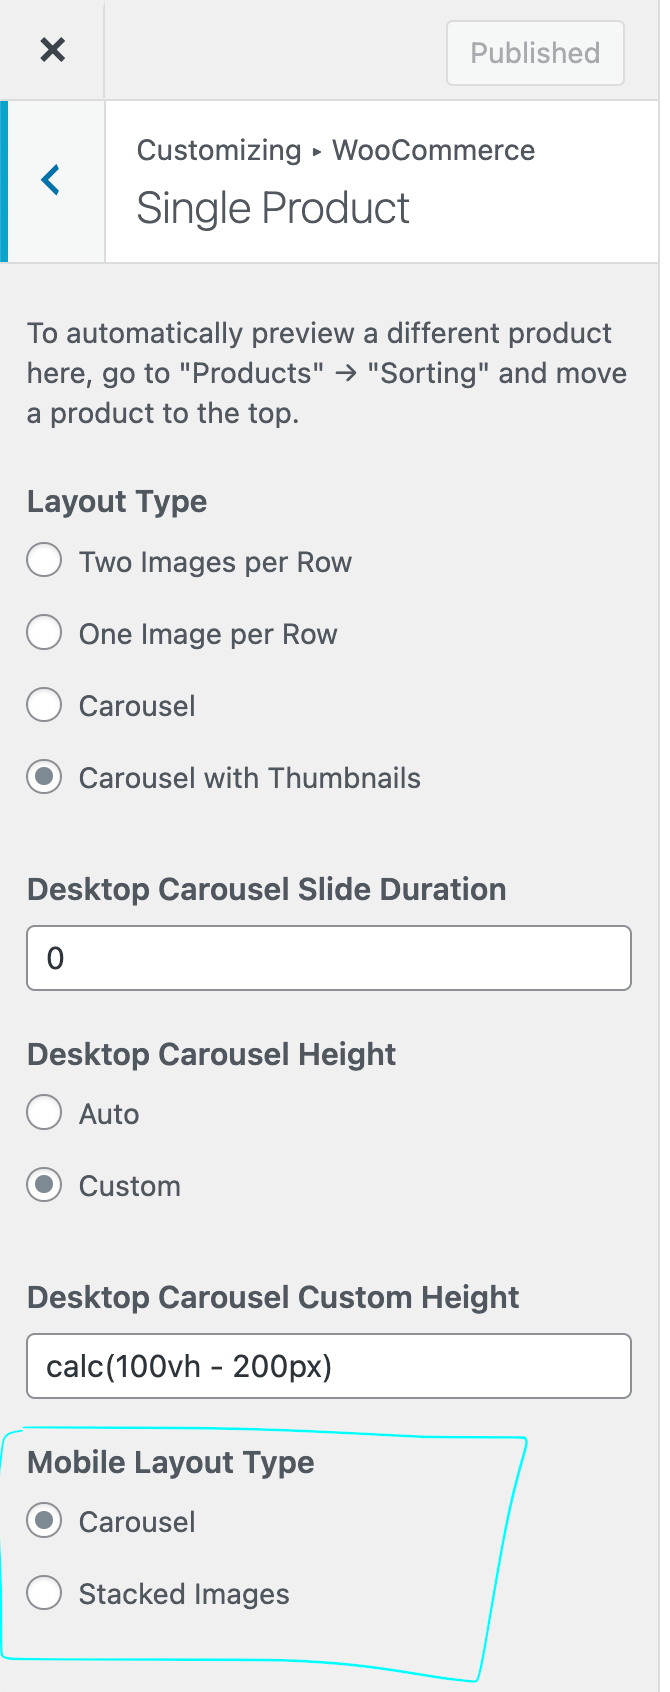Click the Desktop Carousel Height heading
670x1692 pixels.
tap(211, 1054)
